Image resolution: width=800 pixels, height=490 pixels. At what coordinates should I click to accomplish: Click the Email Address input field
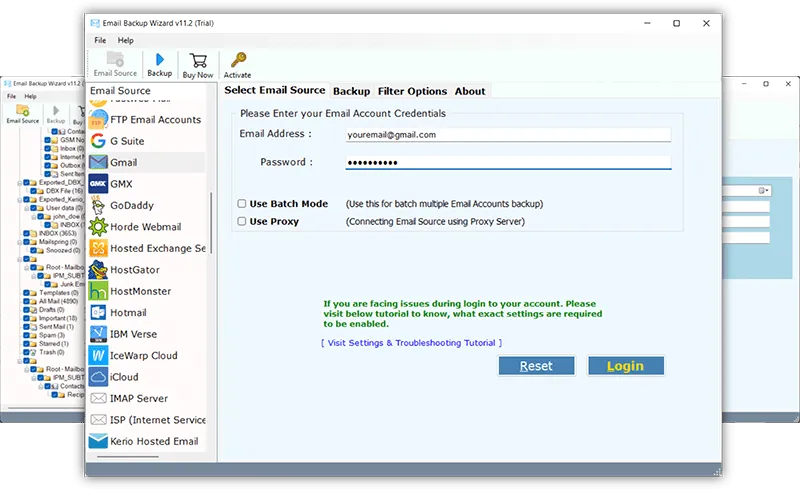[508, 135]
